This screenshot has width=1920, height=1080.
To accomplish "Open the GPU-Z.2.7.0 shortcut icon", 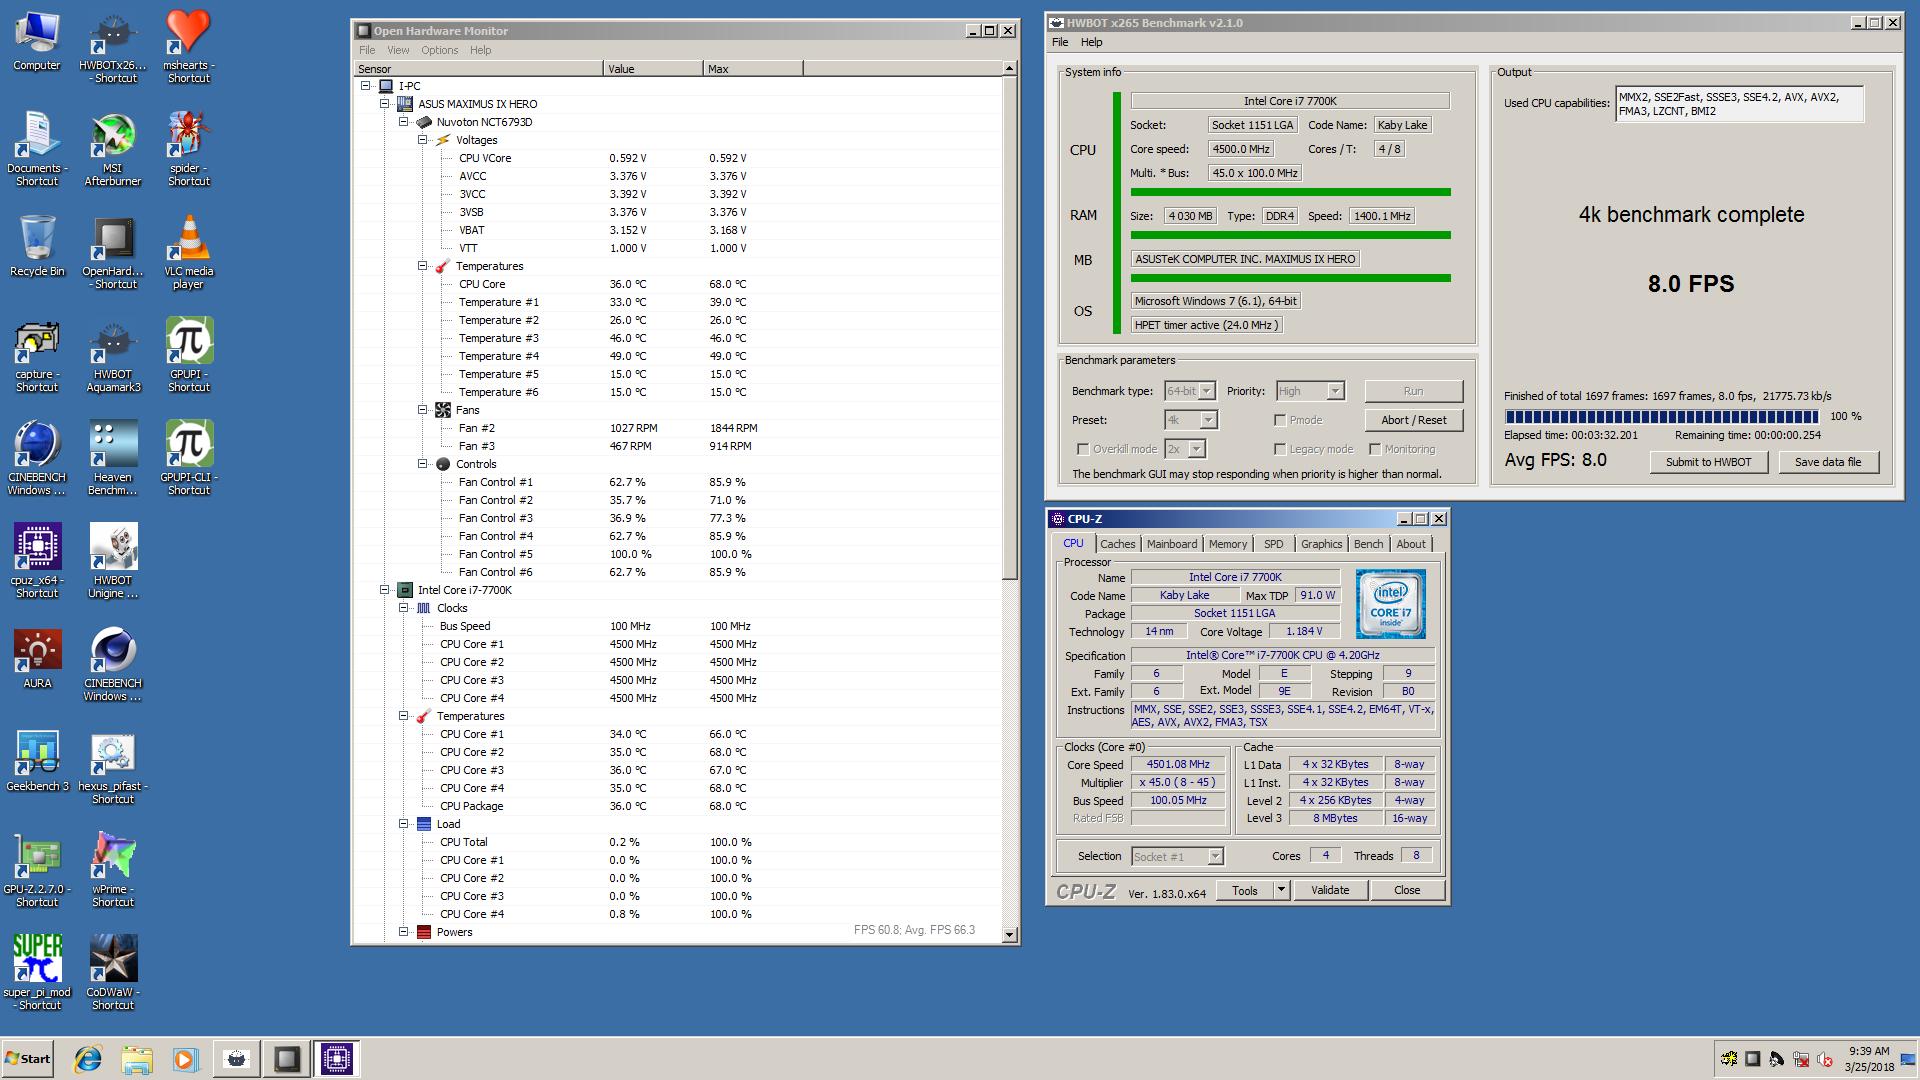I will (37, 871).
